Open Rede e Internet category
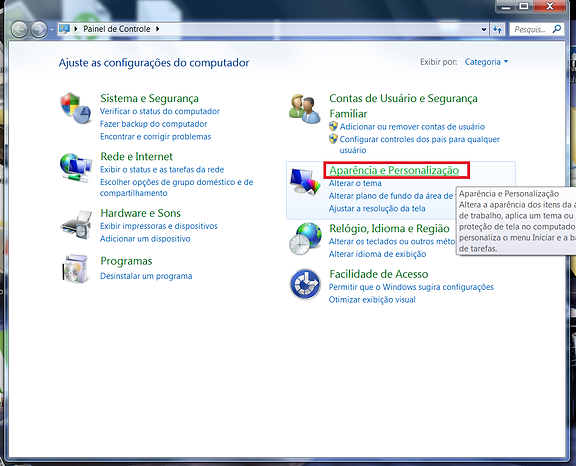 tap(136, 156)
